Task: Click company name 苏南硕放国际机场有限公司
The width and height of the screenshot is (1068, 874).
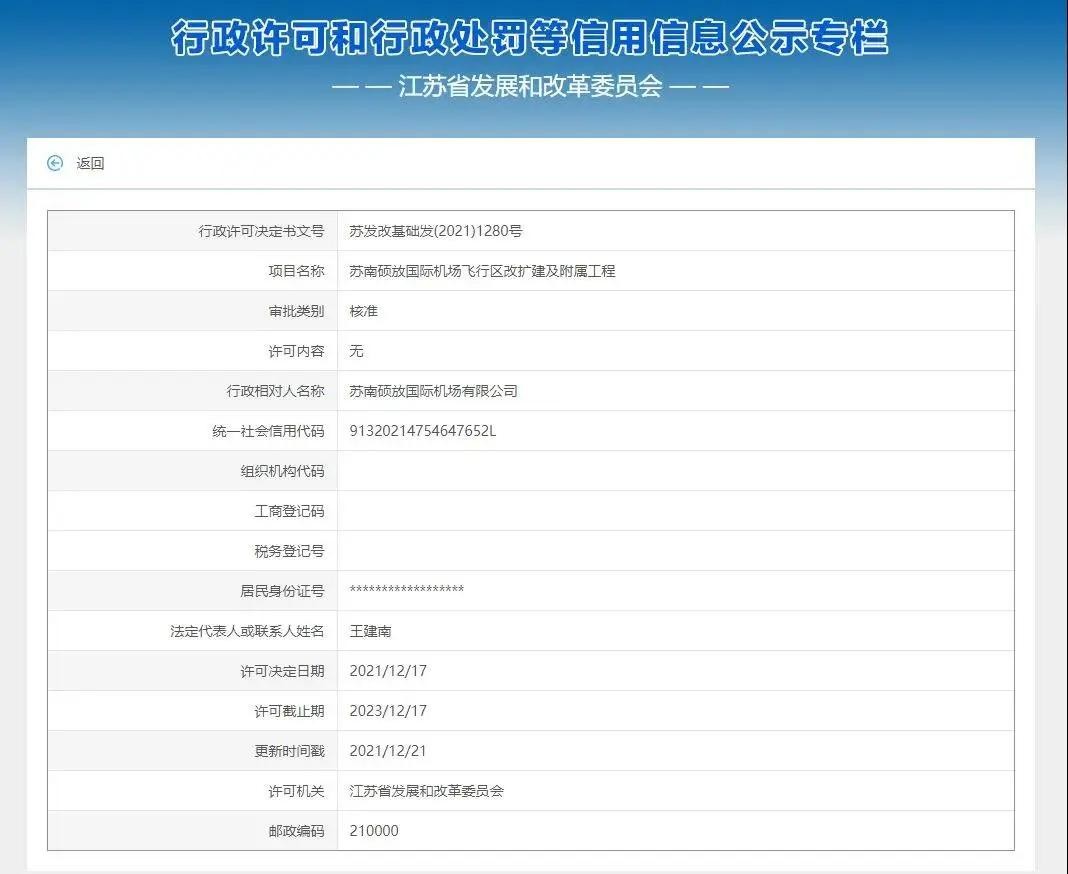Action: [433, 391]
